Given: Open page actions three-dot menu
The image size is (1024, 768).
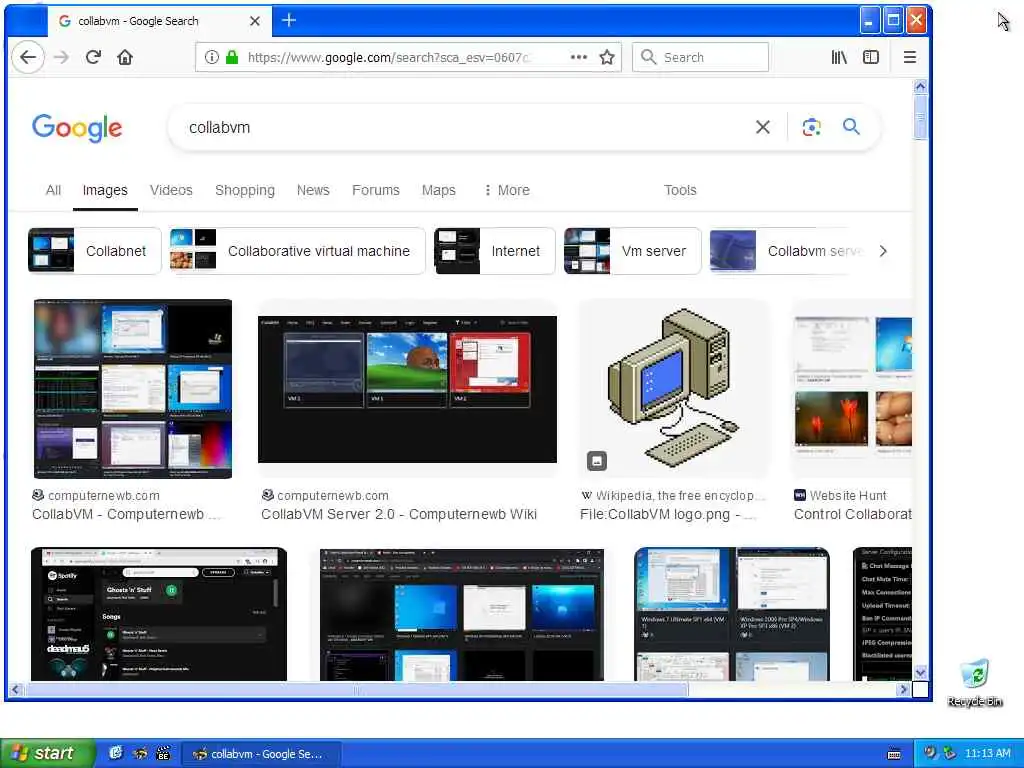Looking at the screenshot, I should (x=579, y=57).
